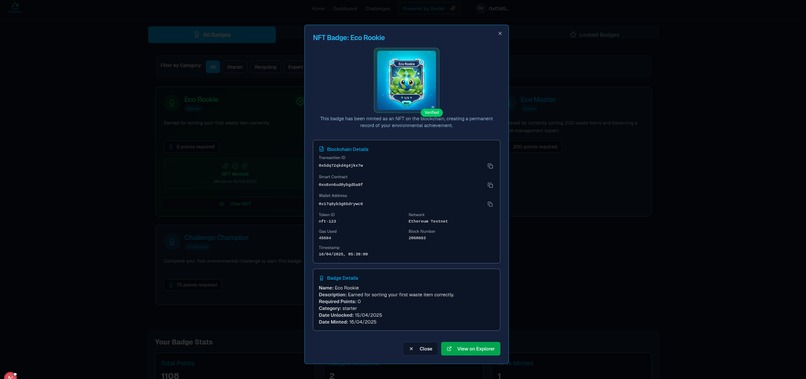This screenshot has width=806, height=379.
Task: Click the Your Badge Stats heading
Action: (x=184, y=342)
